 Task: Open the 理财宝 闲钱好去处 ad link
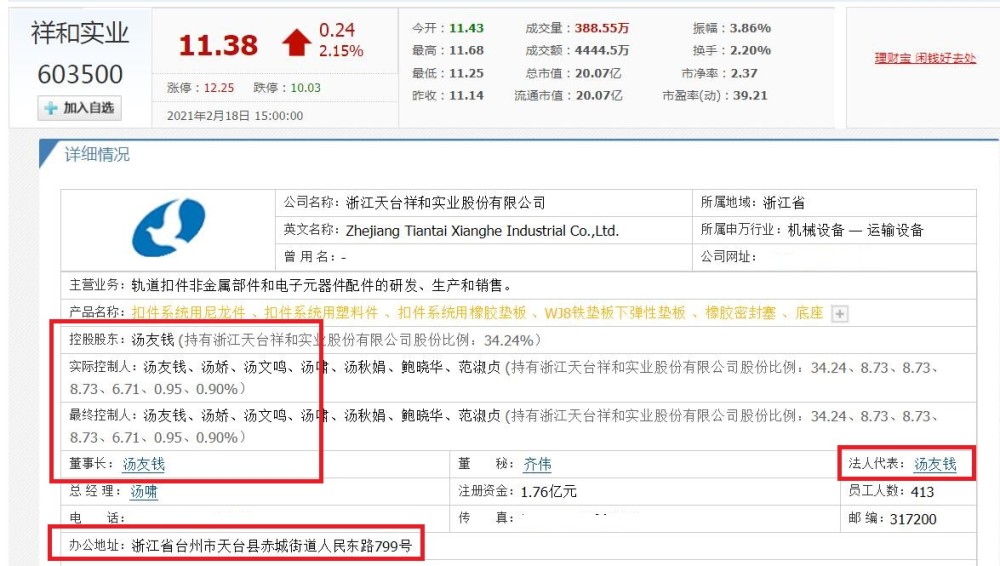[925, 58]
